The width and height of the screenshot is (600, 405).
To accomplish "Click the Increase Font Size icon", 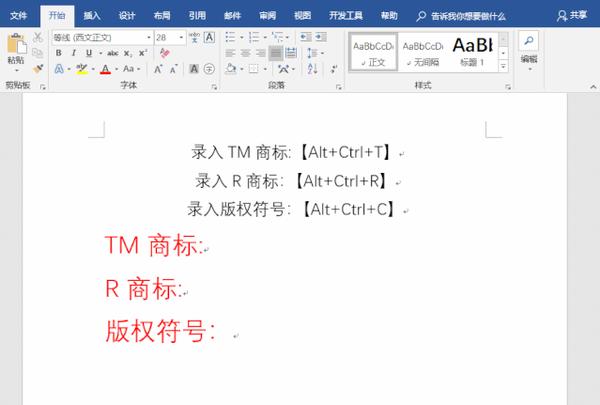I will pyautogui.click(x=158, y=69).
